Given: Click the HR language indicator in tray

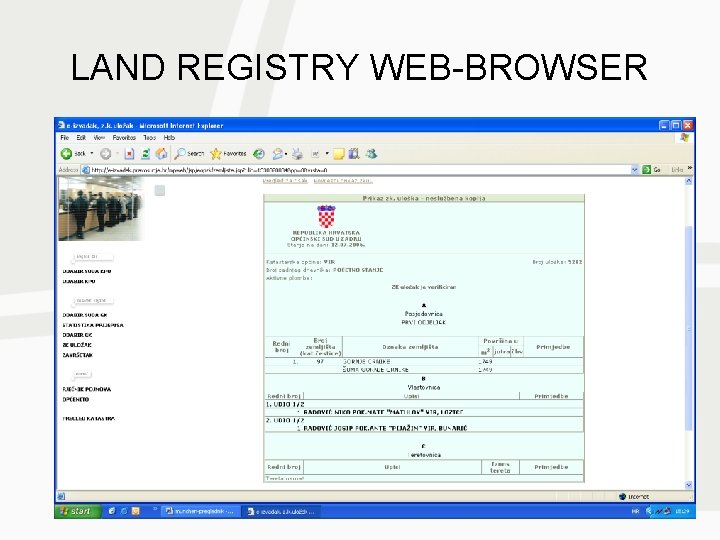Looking at the screenshot, I should tap(636, 511).
